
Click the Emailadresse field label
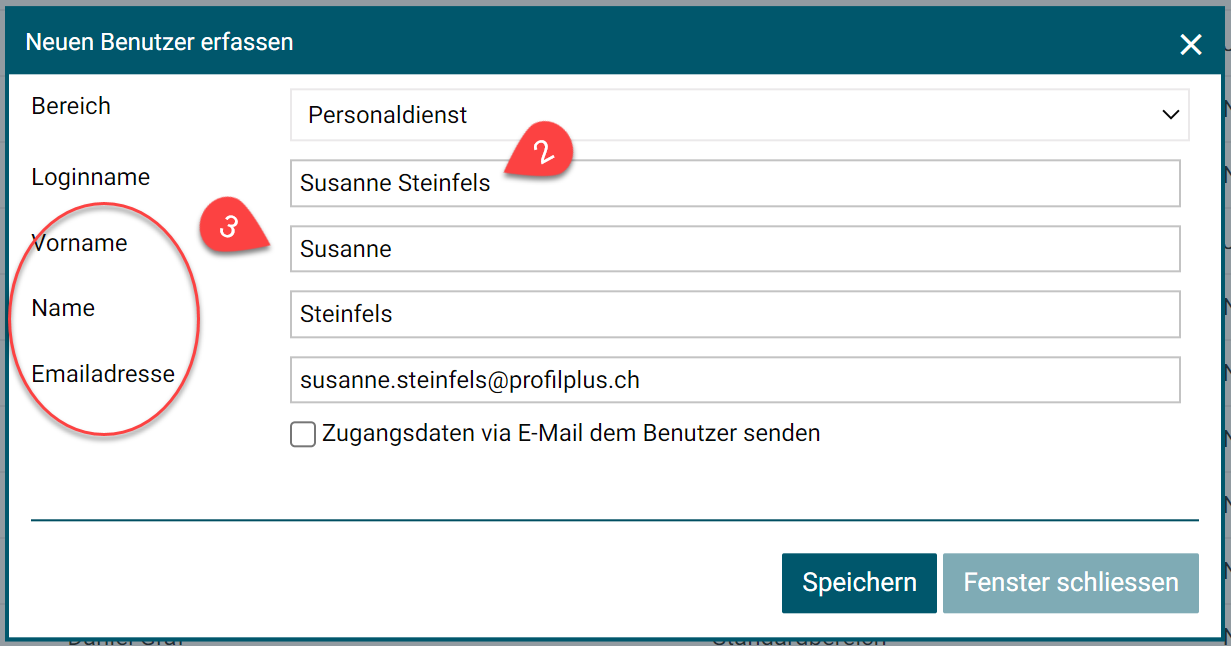click(x=103, y=374)
